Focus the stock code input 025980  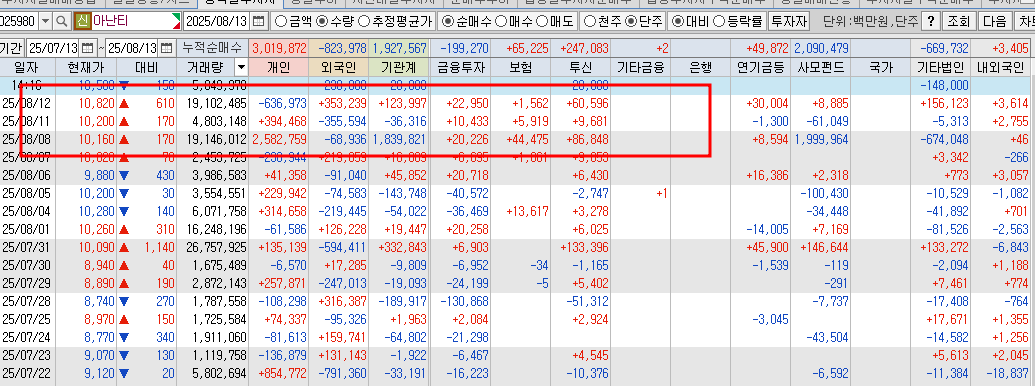[19, 21]
